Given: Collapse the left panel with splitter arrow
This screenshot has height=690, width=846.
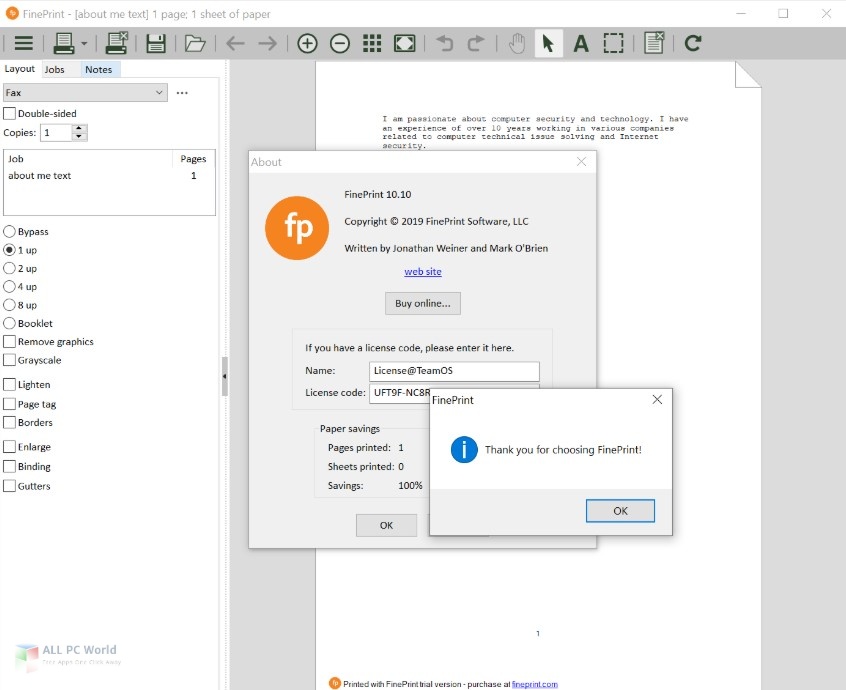Looking at the screenshot, I should (x=224, y=376).
